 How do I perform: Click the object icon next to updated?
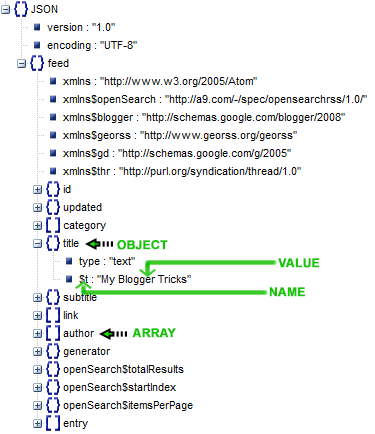coord(53,207)
